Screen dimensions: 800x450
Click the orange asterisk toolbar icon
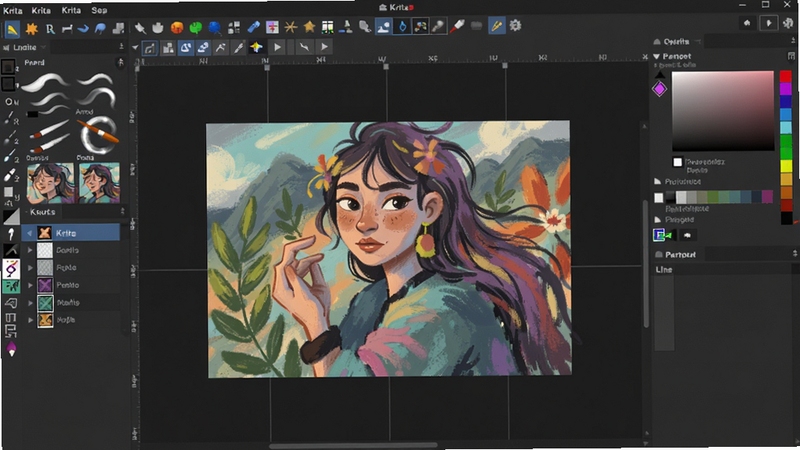[x=290, y=27]
